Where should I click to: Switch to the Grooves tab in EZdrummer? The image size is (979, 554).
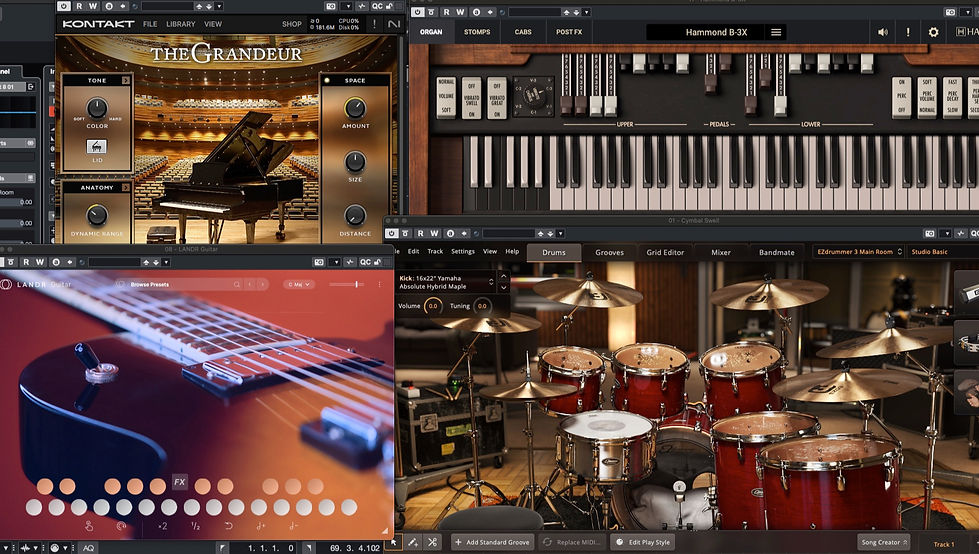coord(609,252)
